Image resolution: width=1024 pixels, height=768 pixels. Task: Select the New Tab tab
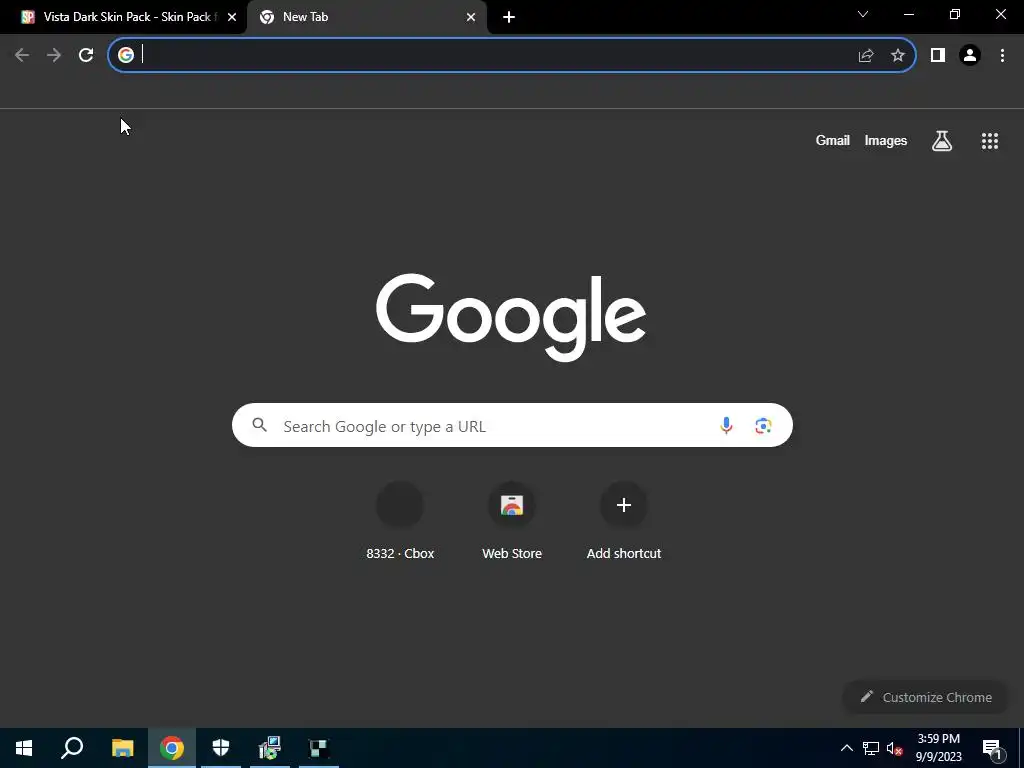click(x=366, y=17)
